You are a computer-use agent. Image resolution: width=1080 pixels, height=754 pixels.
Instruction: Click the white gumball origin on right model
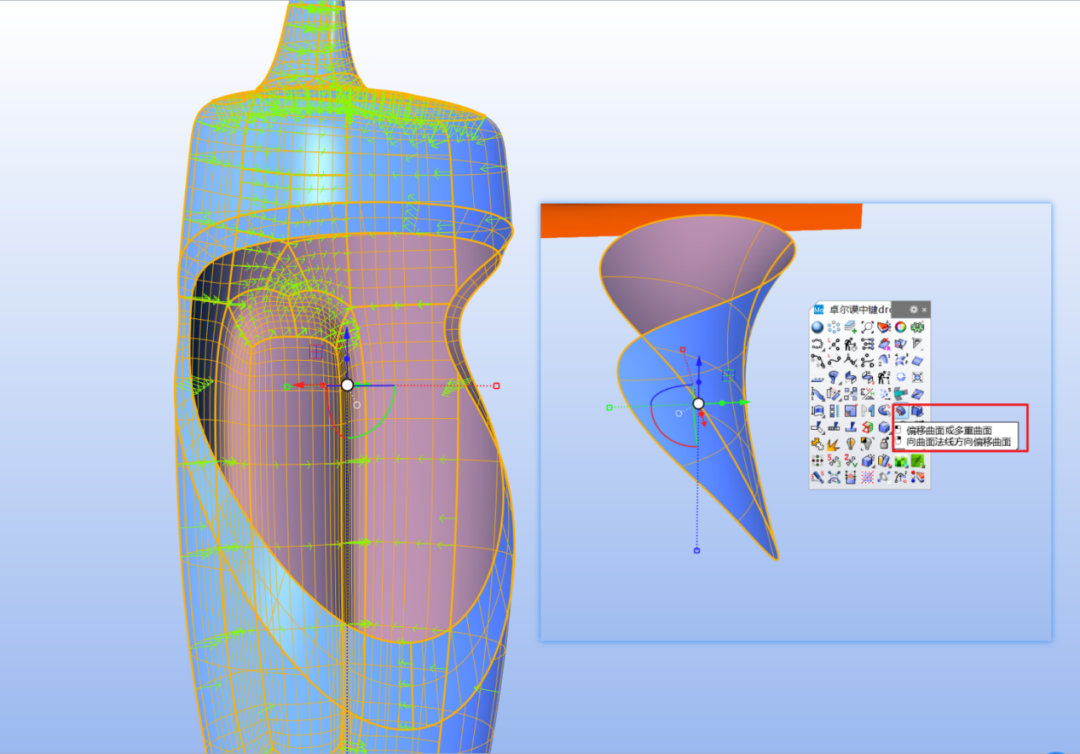pos(698,404)
